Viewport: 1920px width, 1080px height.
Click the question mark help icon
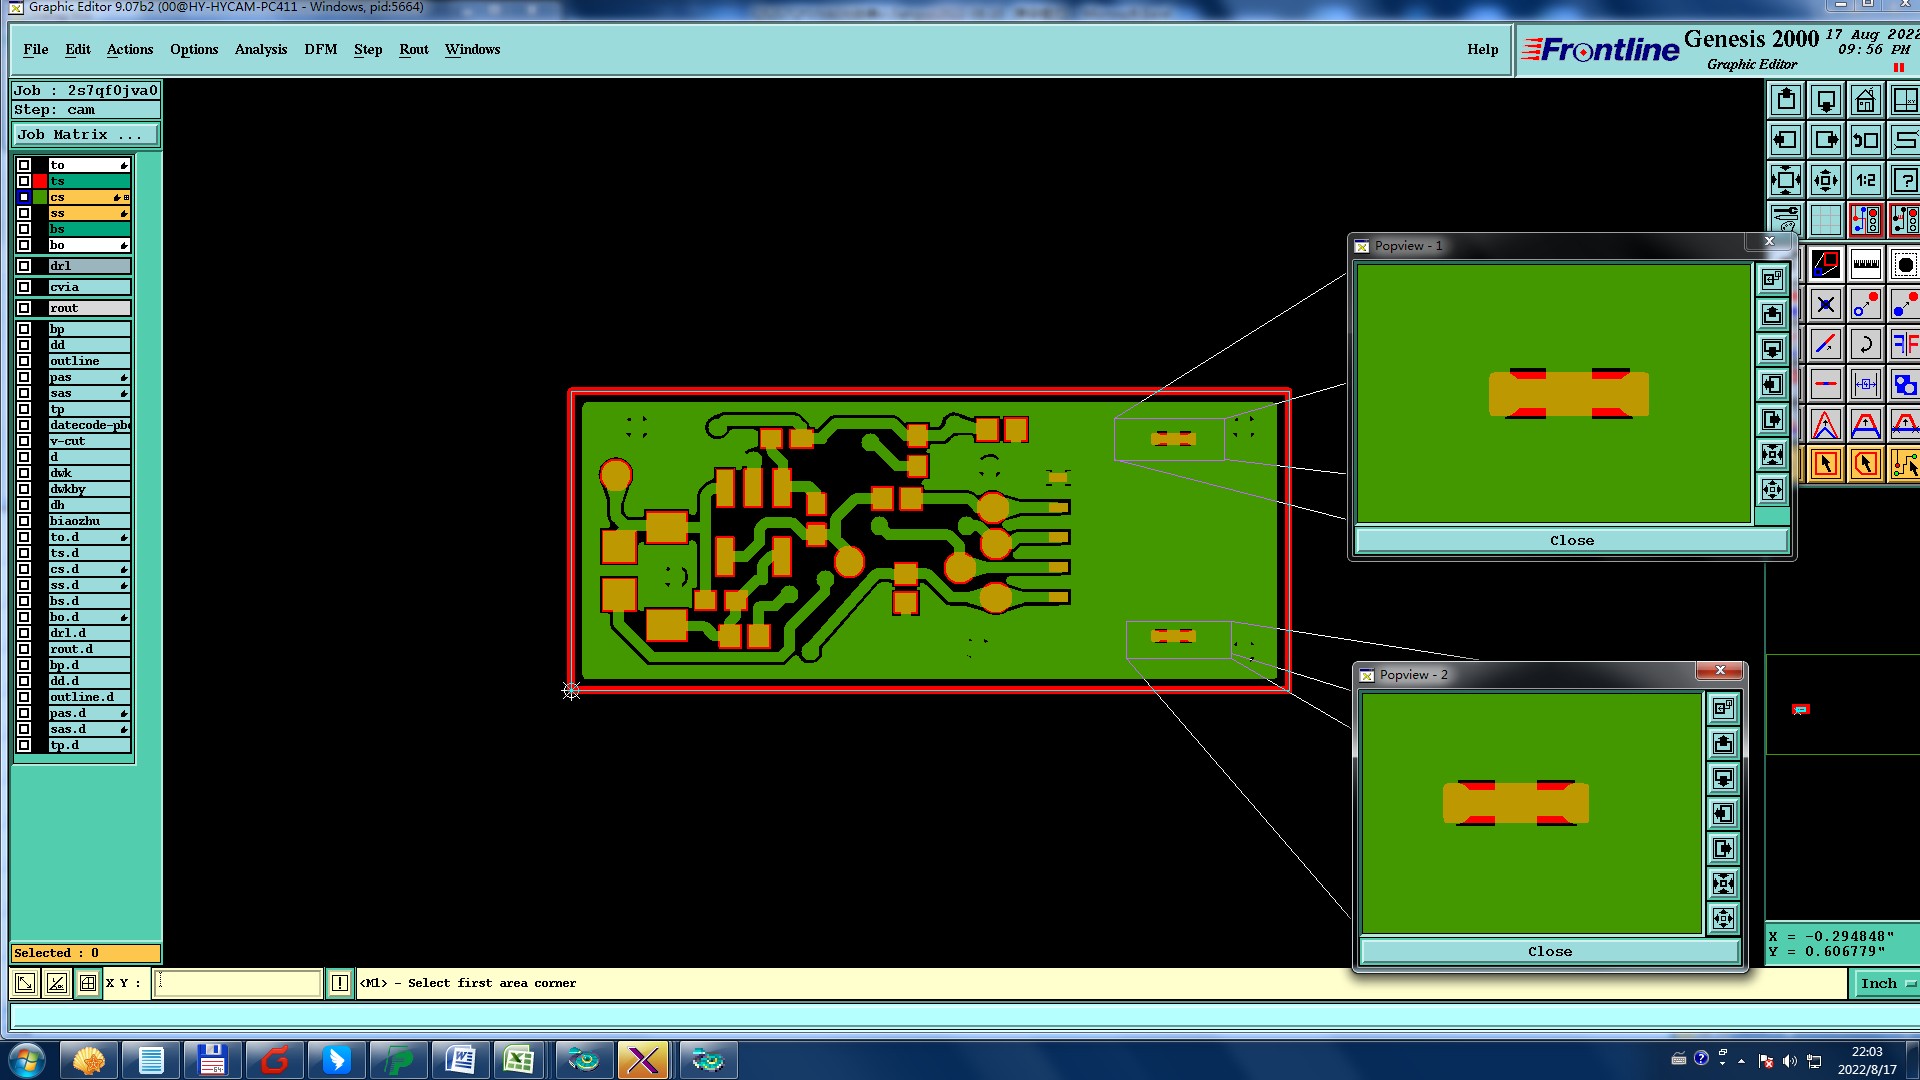(x=1904, y=181)
